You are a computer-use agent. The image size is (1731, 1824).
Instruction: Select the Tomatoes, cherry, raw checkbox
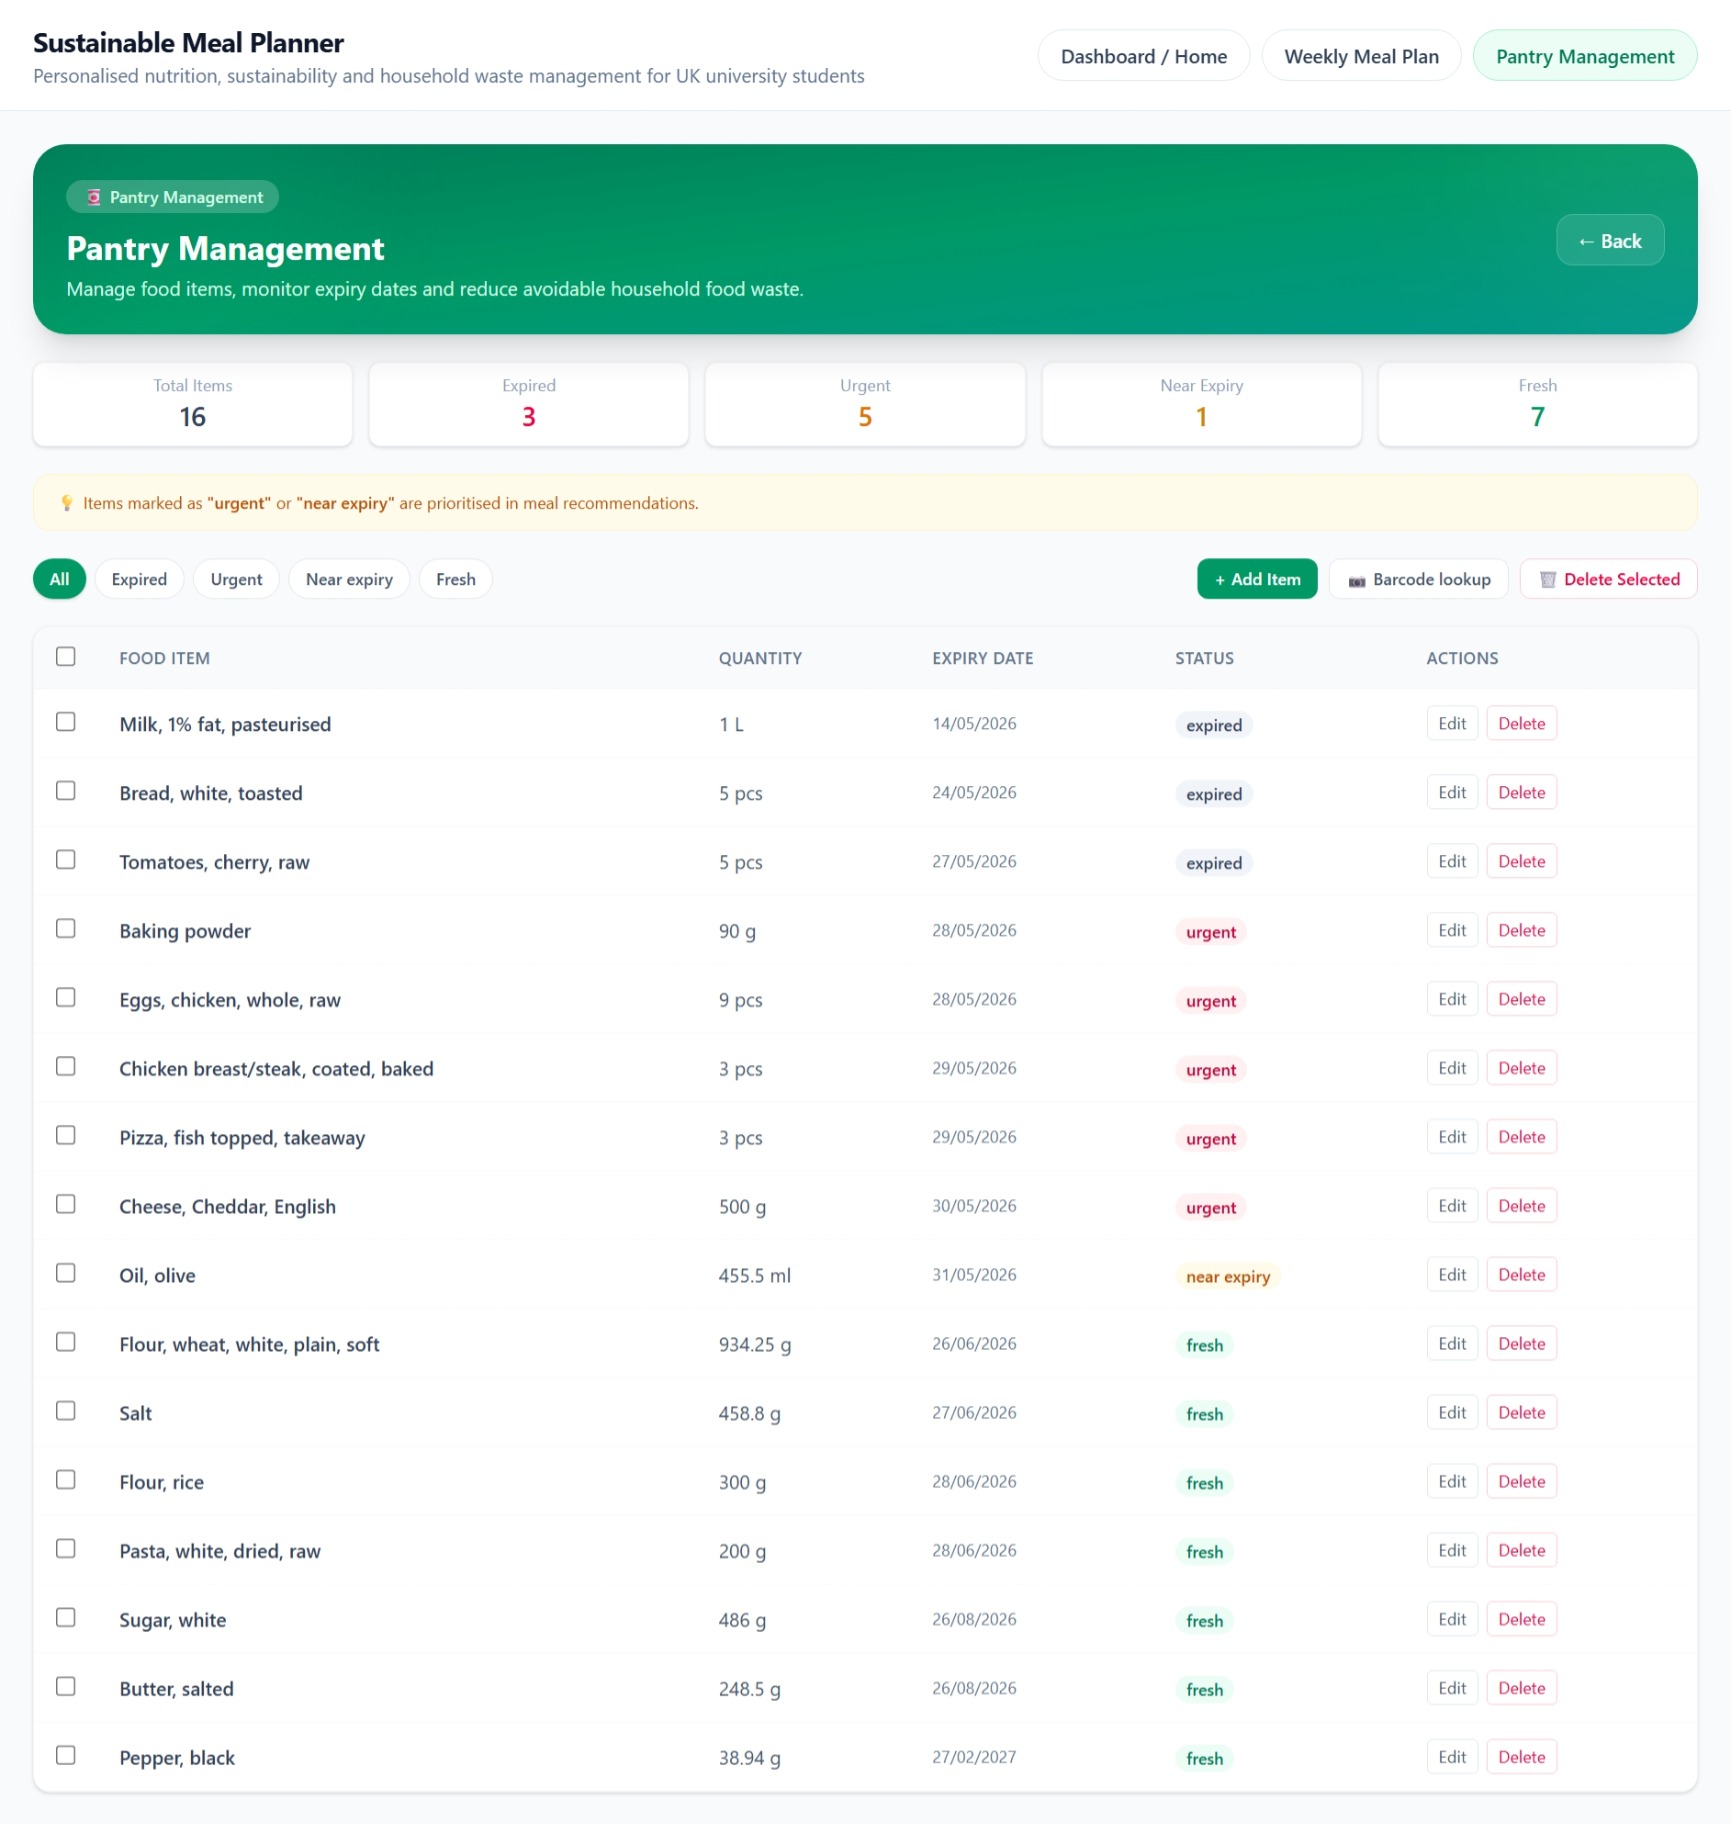pyautogui.click(x=66, y=859)
